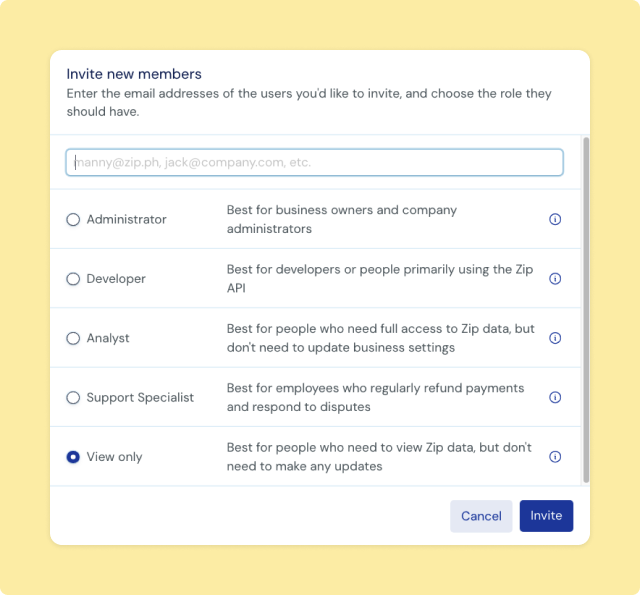Screen dimensions: 640x595
Task: Select the Analyst radio option
Action: (x=73, y=338)
